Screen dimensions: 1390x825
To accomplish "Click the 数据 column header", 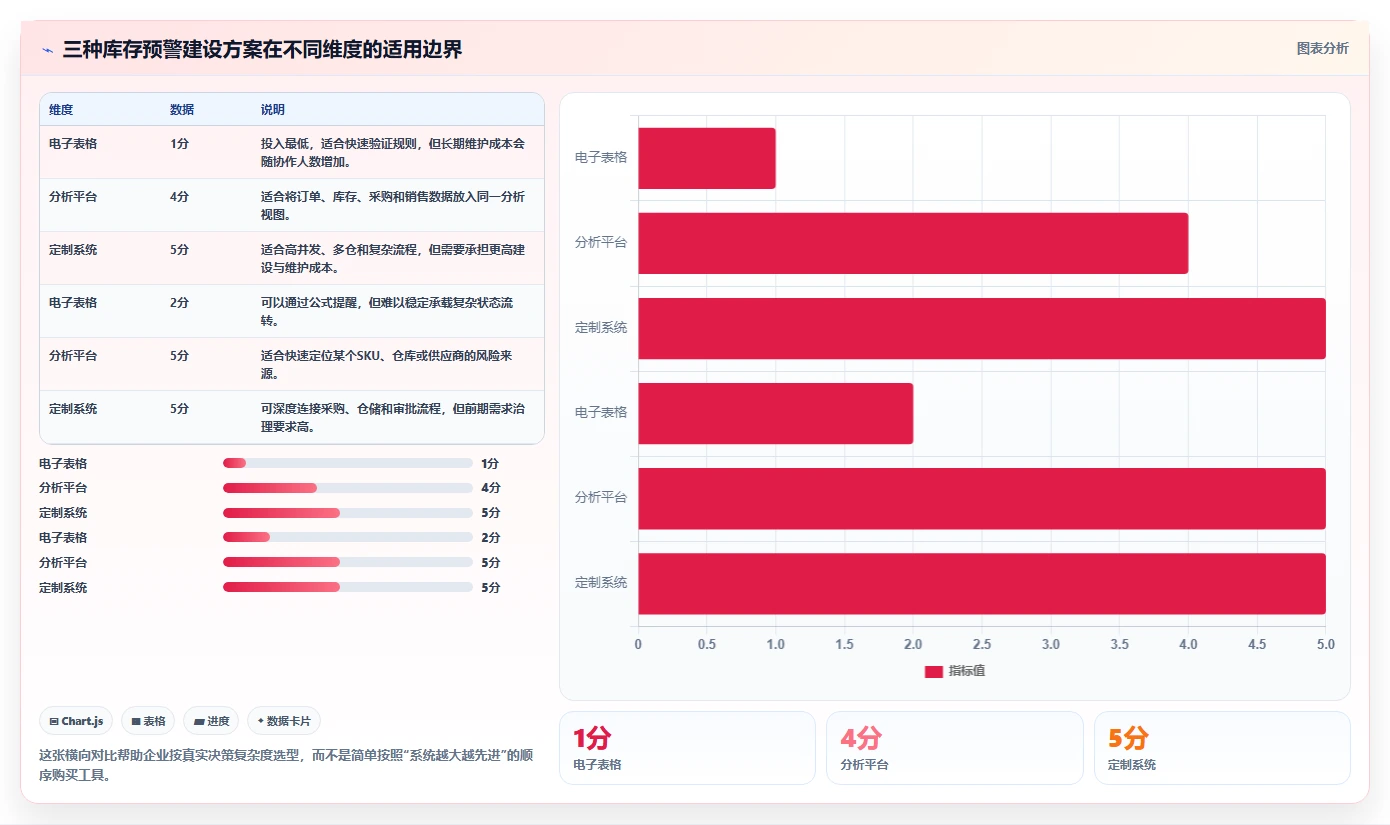I will coord(182,110).
